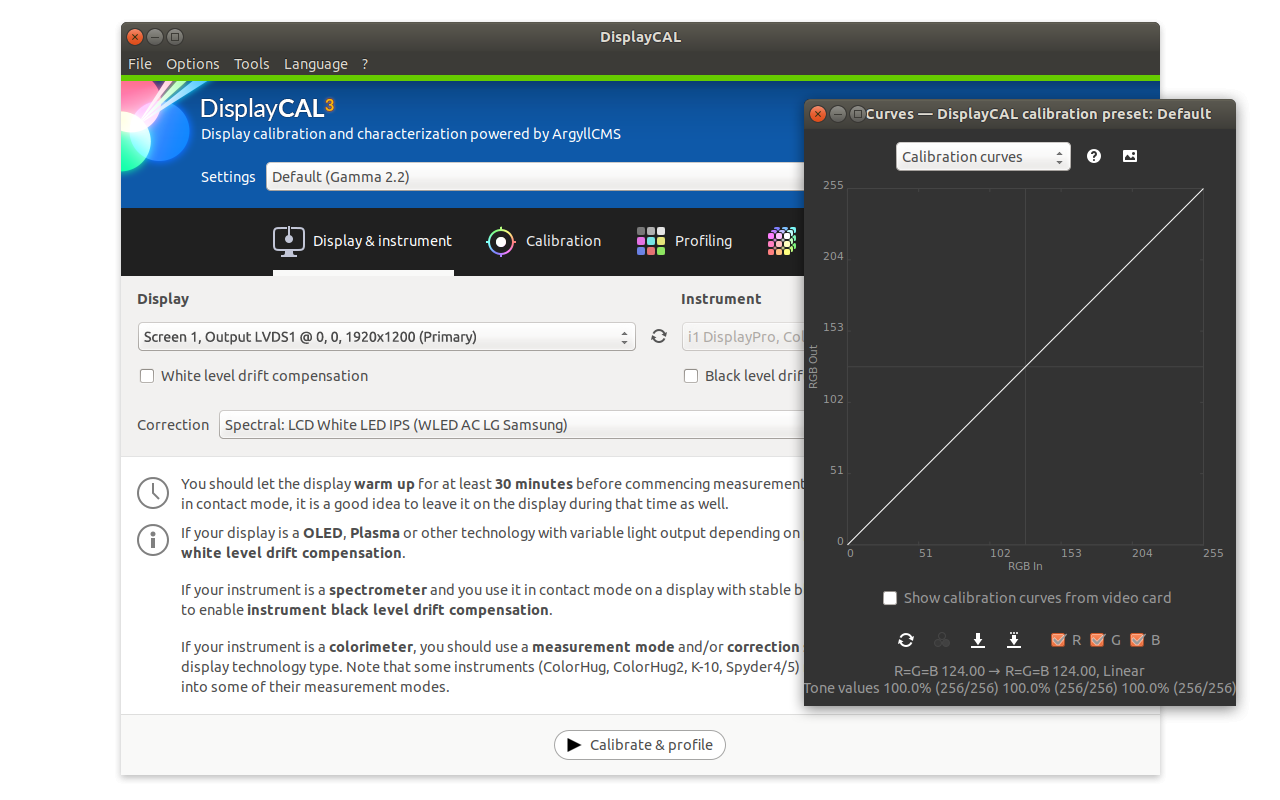Screen dimensions: 1280x800
Task: Click the 'white level drift compensation' bold note text
Action: [291, 553]
